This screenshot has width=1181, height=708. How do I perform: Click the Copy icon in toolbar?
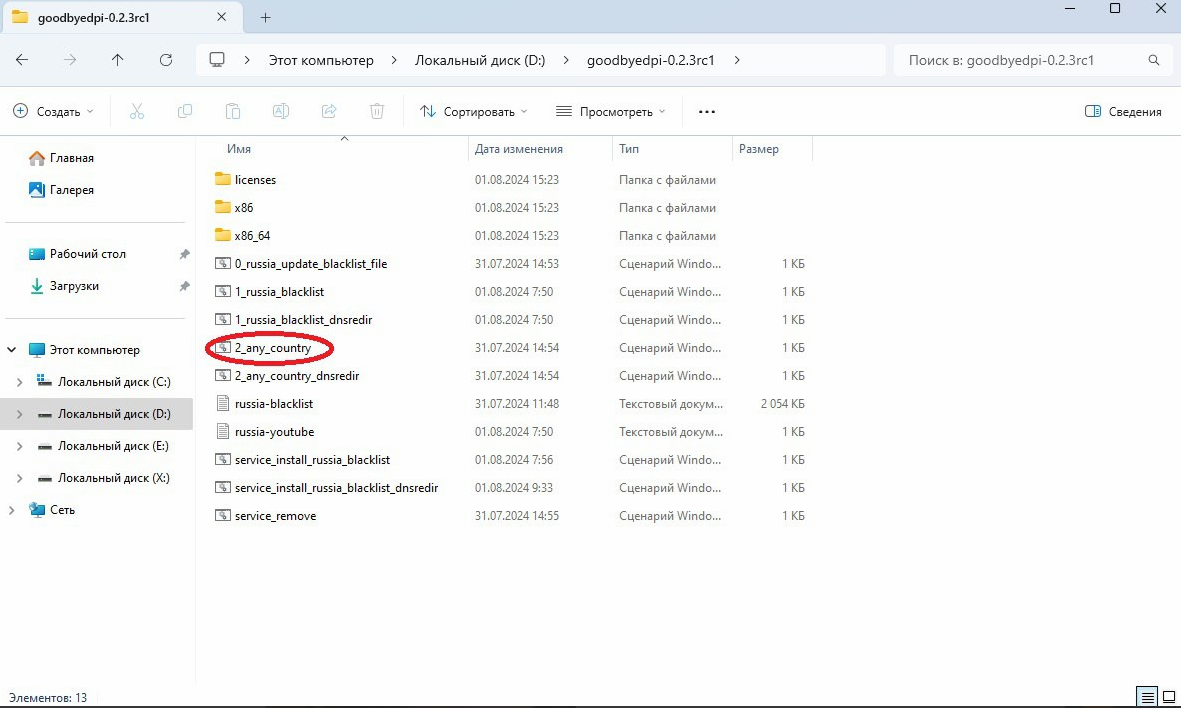[x=185, y=111]
